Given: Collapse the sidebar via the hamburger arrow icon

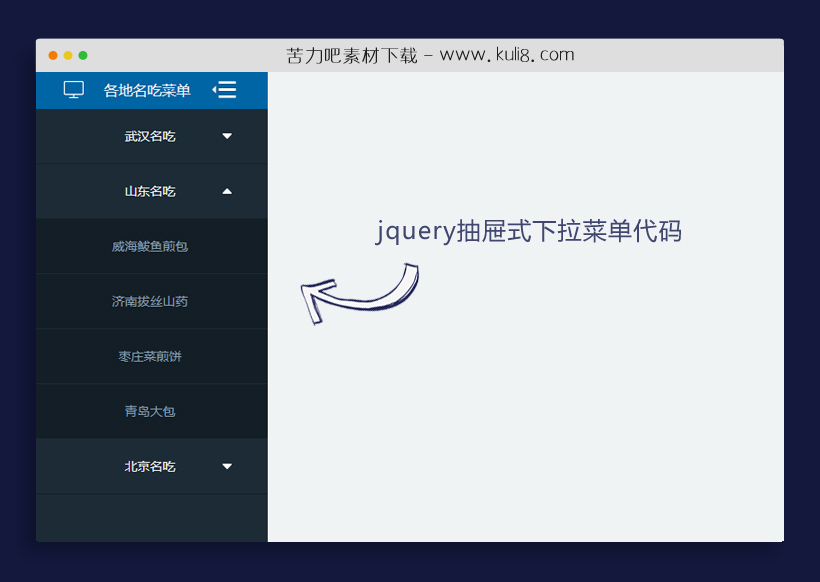Looking at the screenshot, I should point(225,89).
